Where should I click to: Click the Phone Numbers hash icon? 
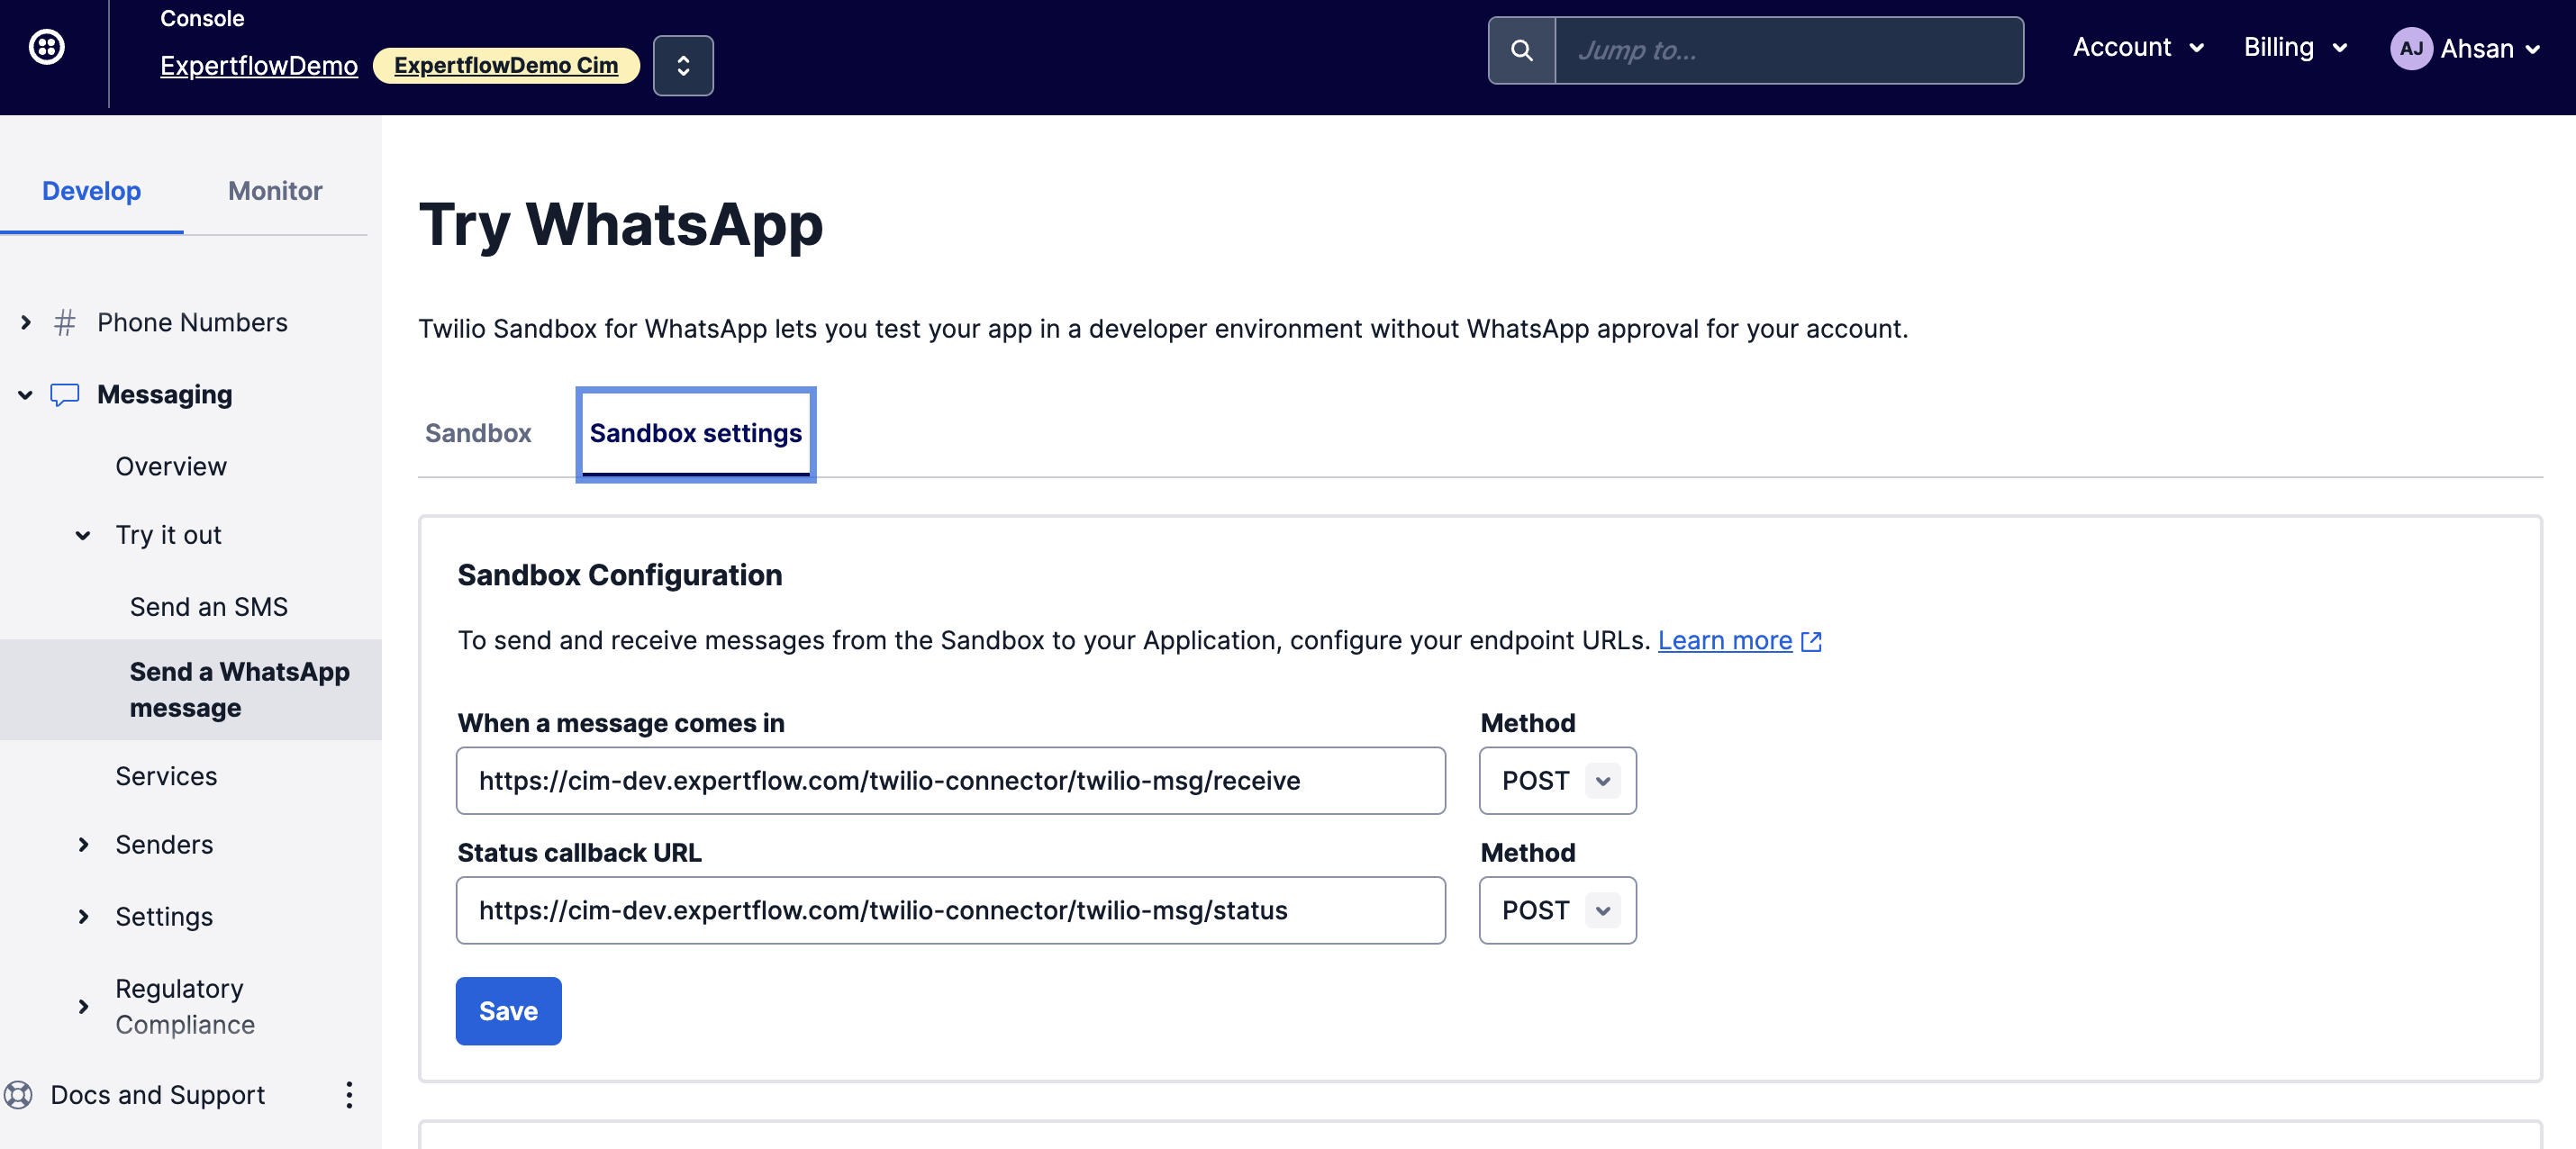tap(65, 322)
